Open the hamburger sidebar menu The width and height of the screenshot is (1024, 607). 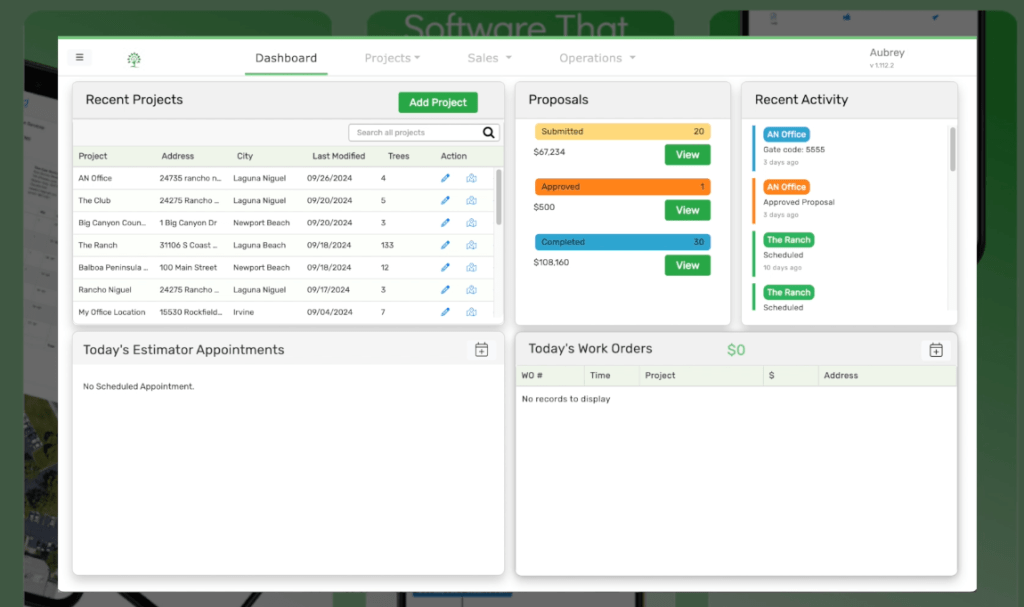(80, 58)
